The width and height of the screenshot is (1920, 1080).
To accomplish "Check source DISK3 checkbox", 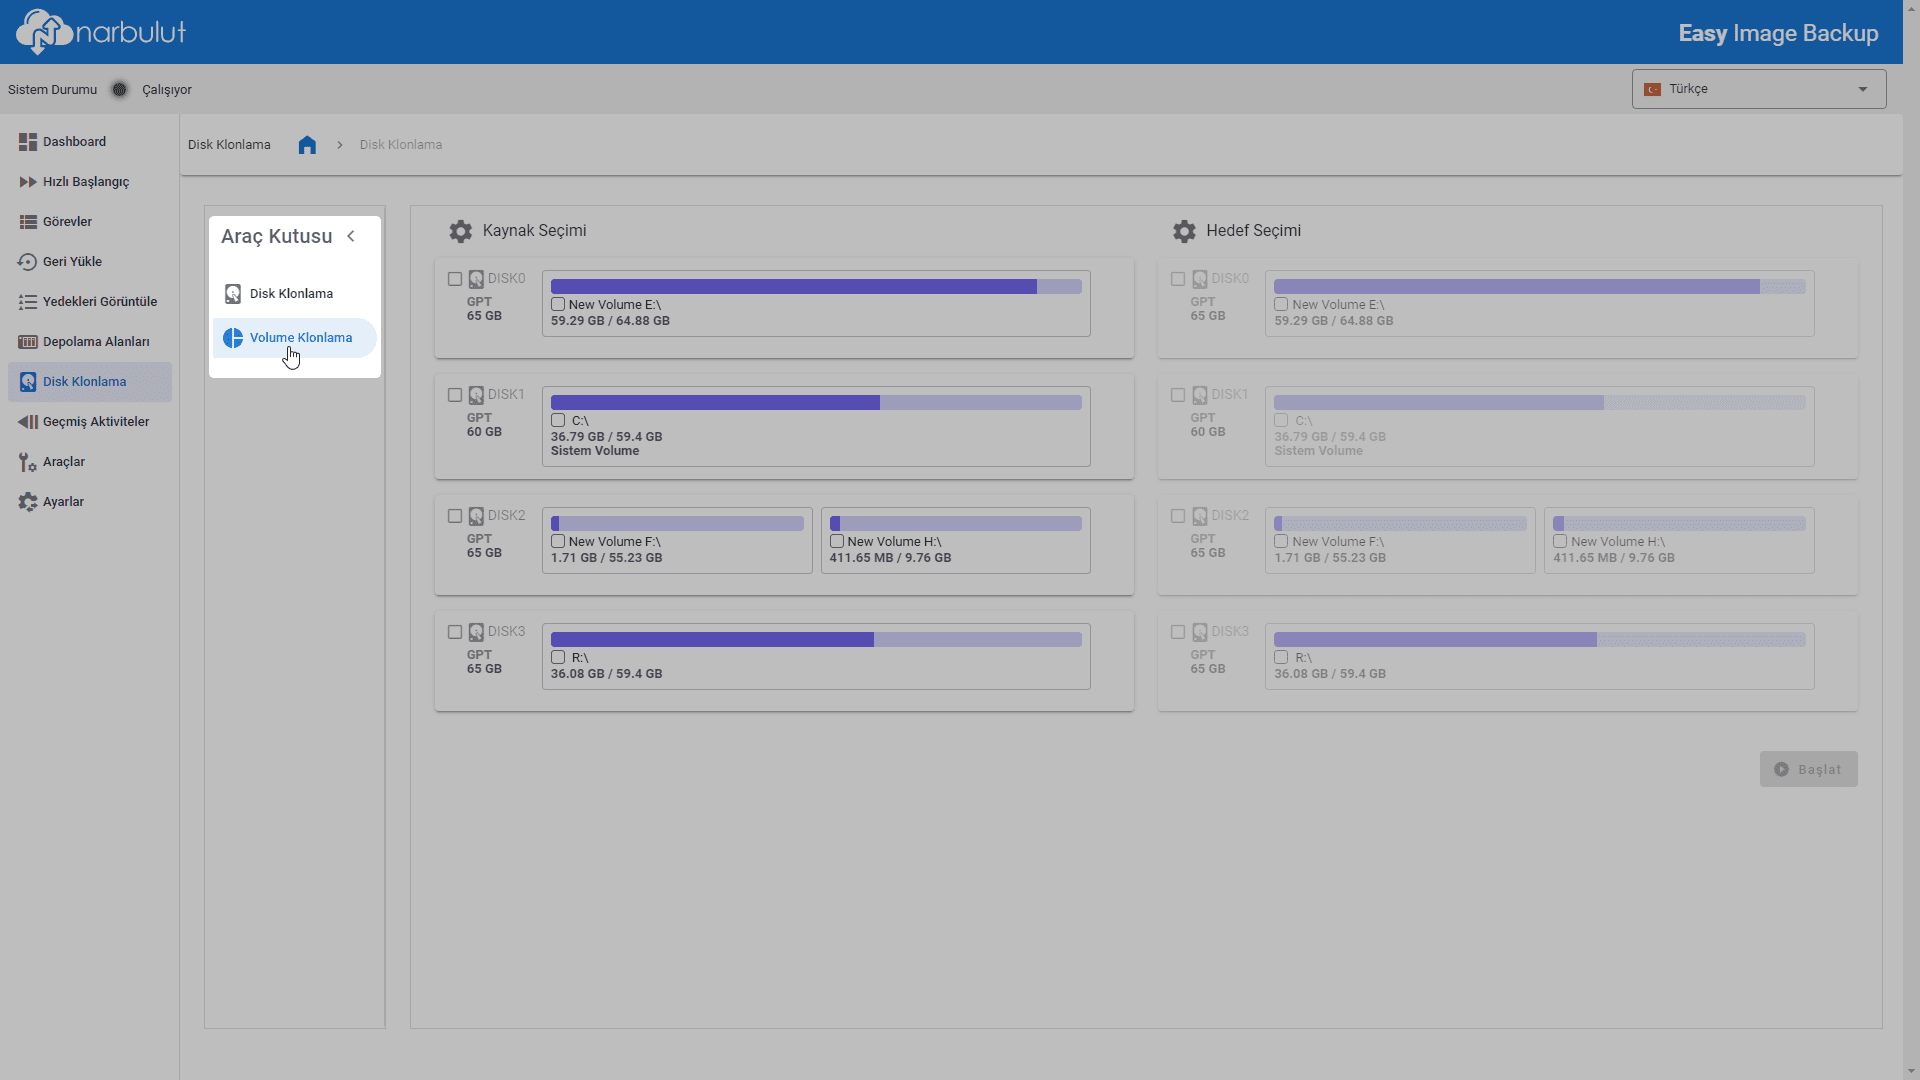I will (455, 632).
